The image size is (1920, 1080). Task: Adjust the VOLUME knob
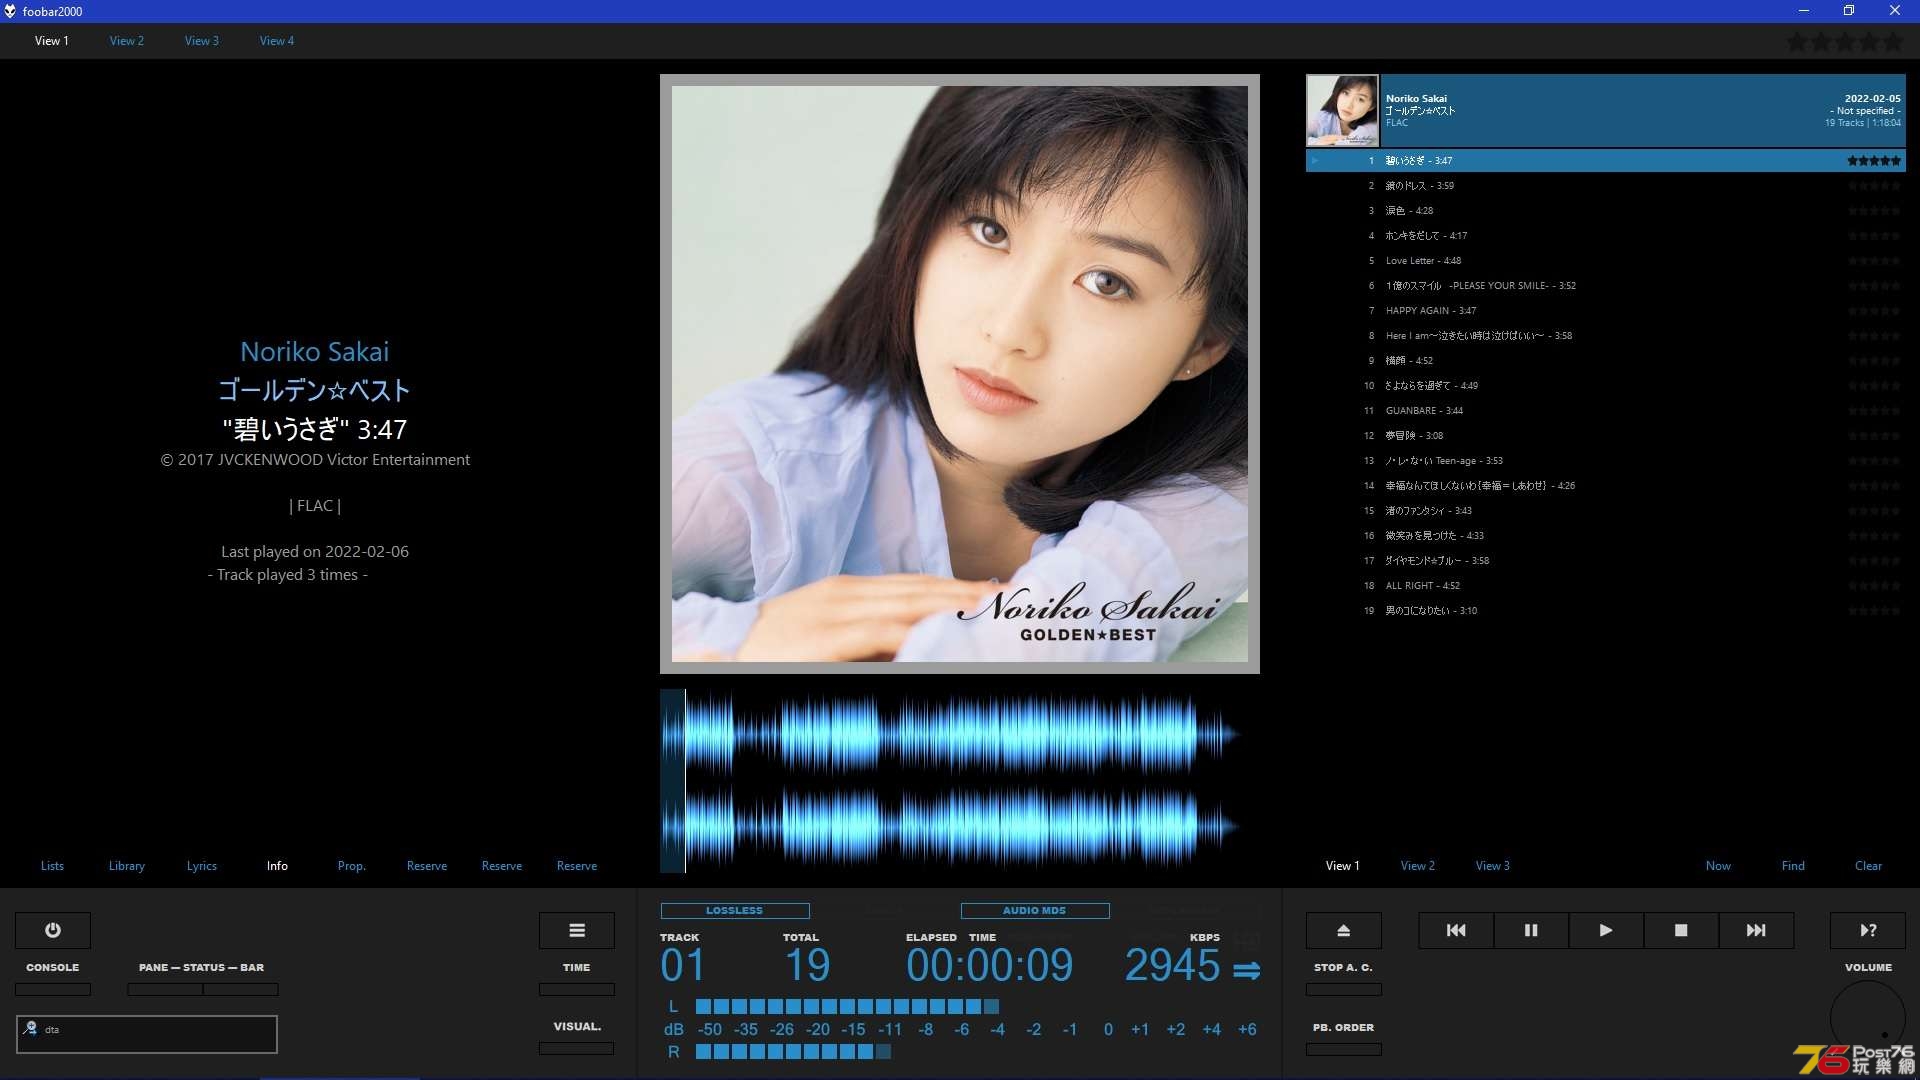pos(1868,1018)
